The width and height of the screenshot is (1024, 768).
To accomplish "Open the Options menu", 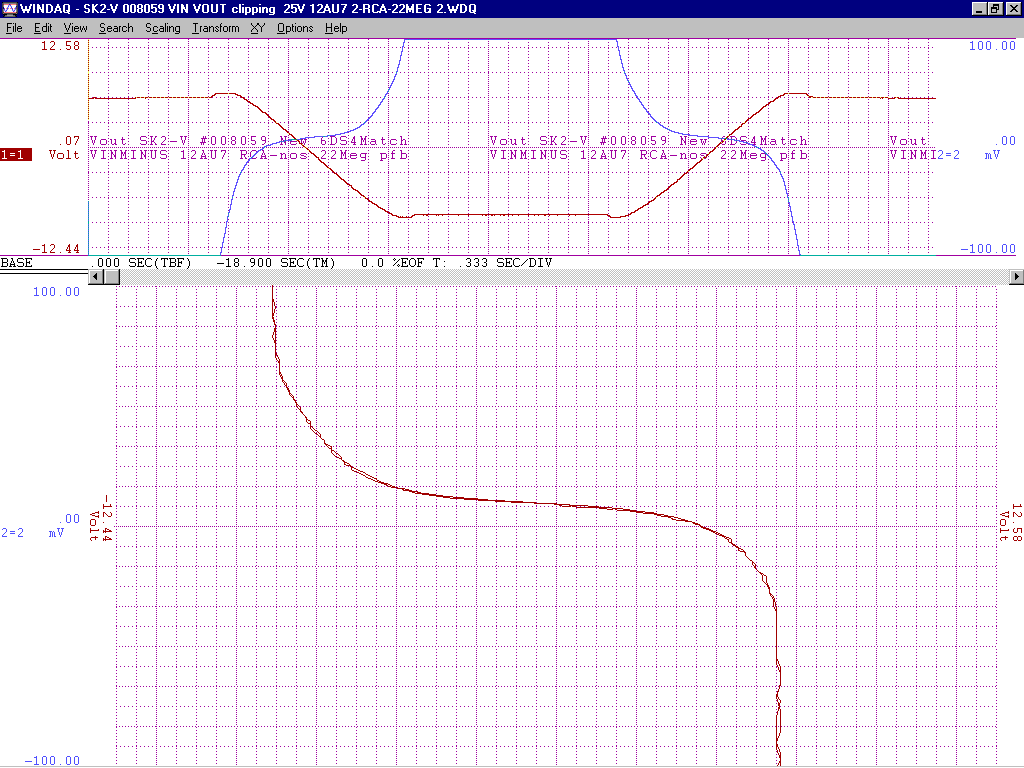I will (295, 28).
